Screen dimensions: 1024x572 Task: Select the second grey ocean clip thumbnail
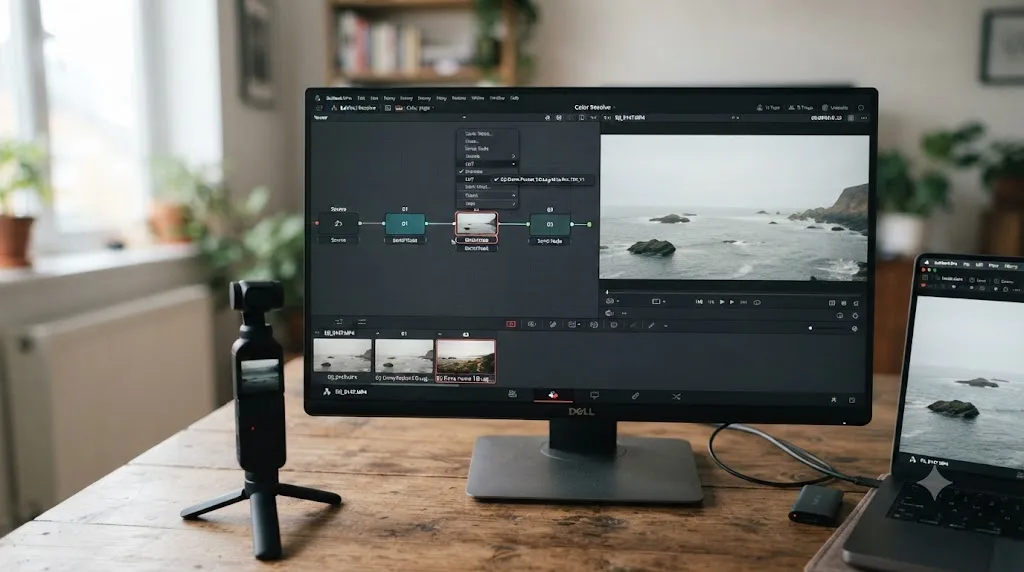[x=404, y=356]
